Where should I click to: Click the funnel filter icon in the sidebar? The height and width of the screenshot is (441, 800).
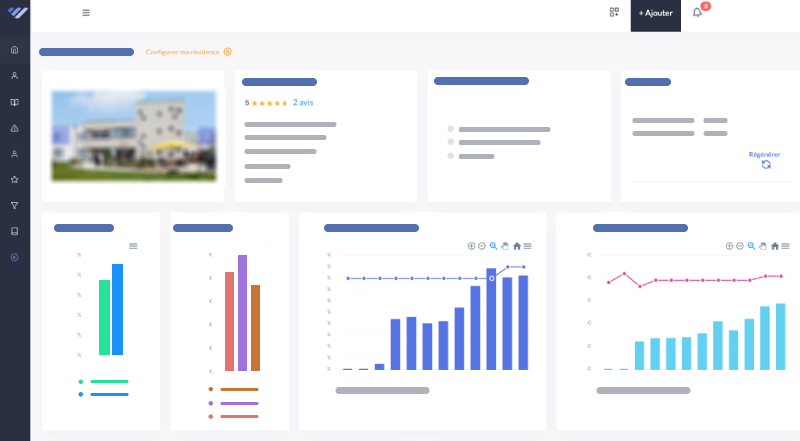coord(14,206)
